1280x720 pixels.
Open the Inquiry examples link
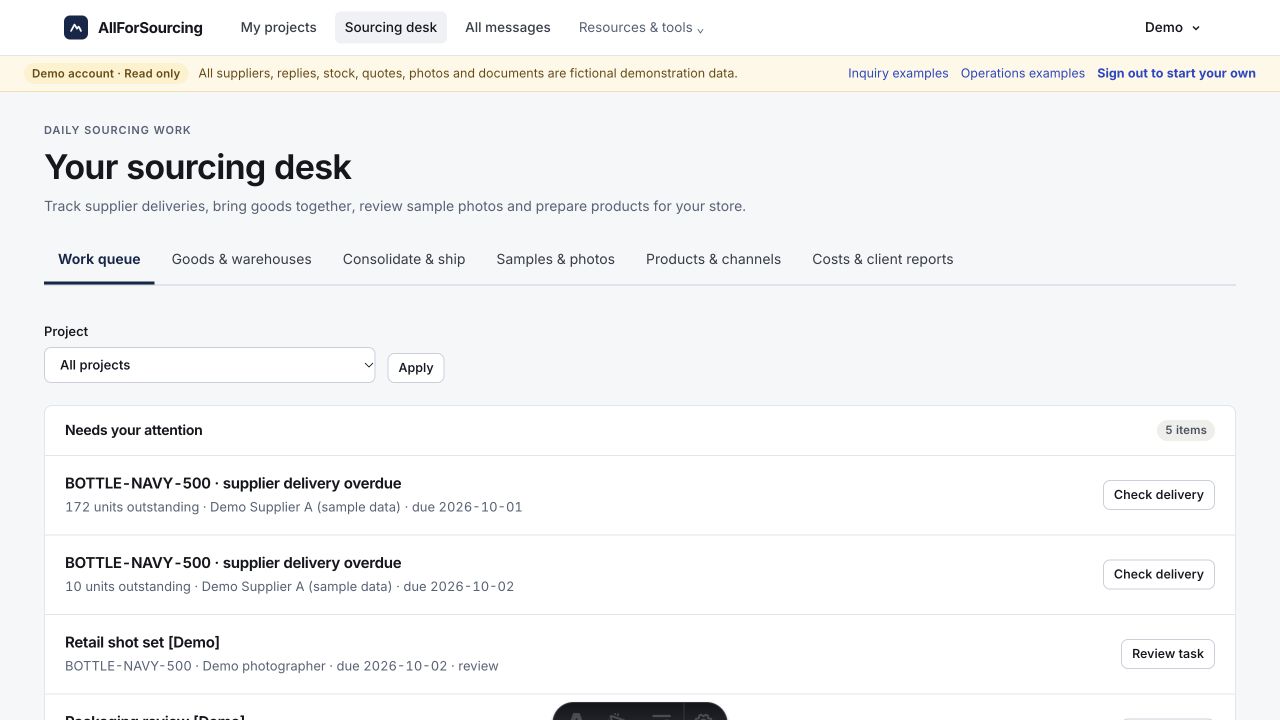[x=898, y=73]
